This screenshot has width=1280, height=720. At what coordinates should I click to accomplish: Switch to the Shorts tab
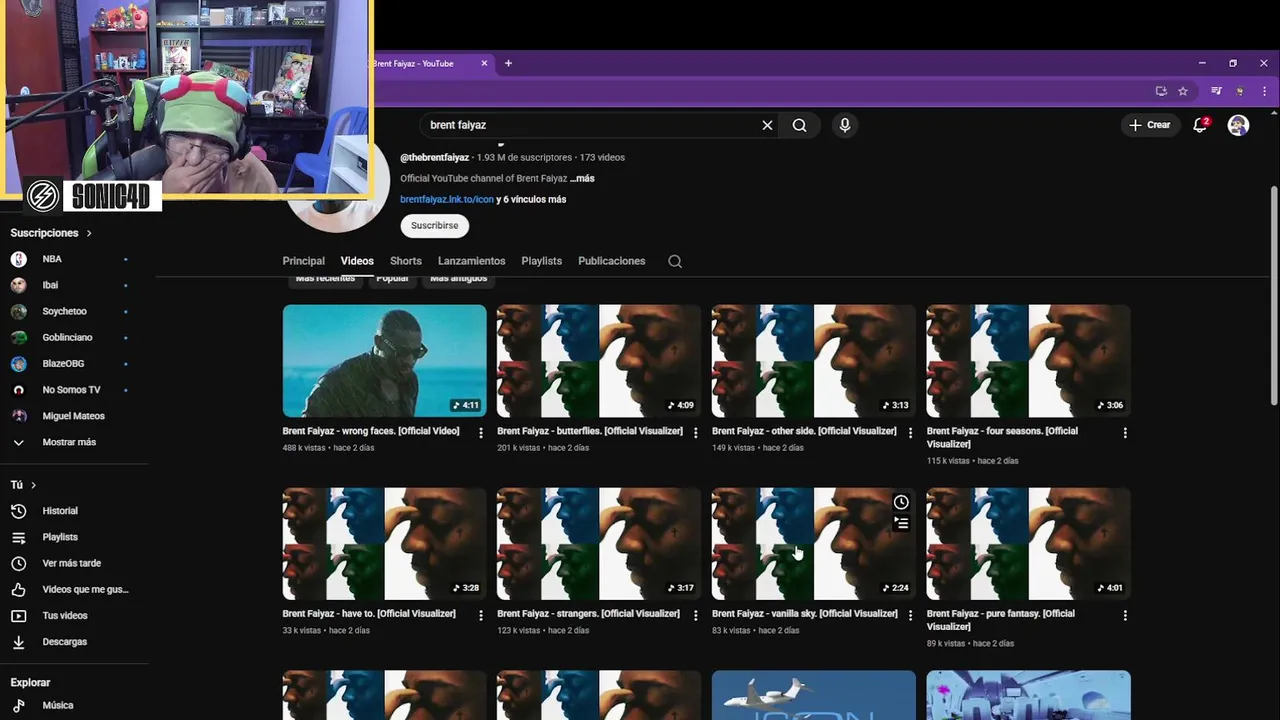click(x=405, y=261)
